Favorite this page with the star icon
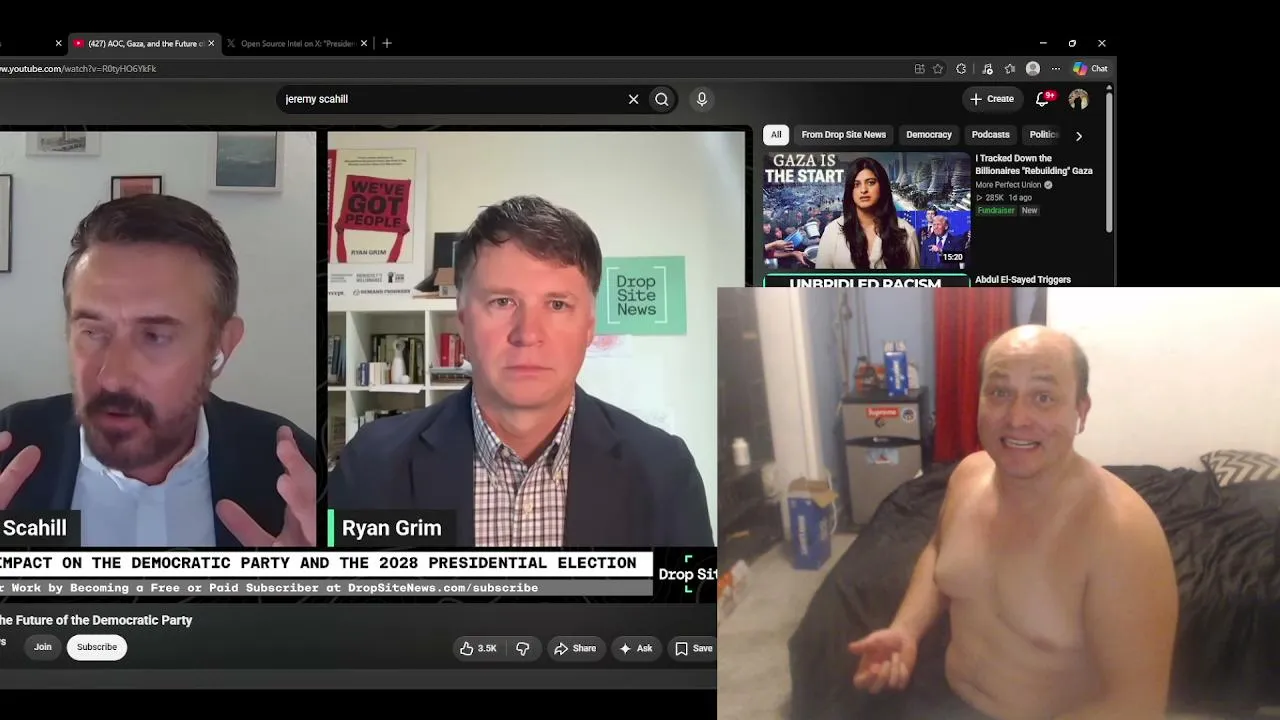This screenshot has width=1280, height=720. pyautogui.click(x=938, y=69)
